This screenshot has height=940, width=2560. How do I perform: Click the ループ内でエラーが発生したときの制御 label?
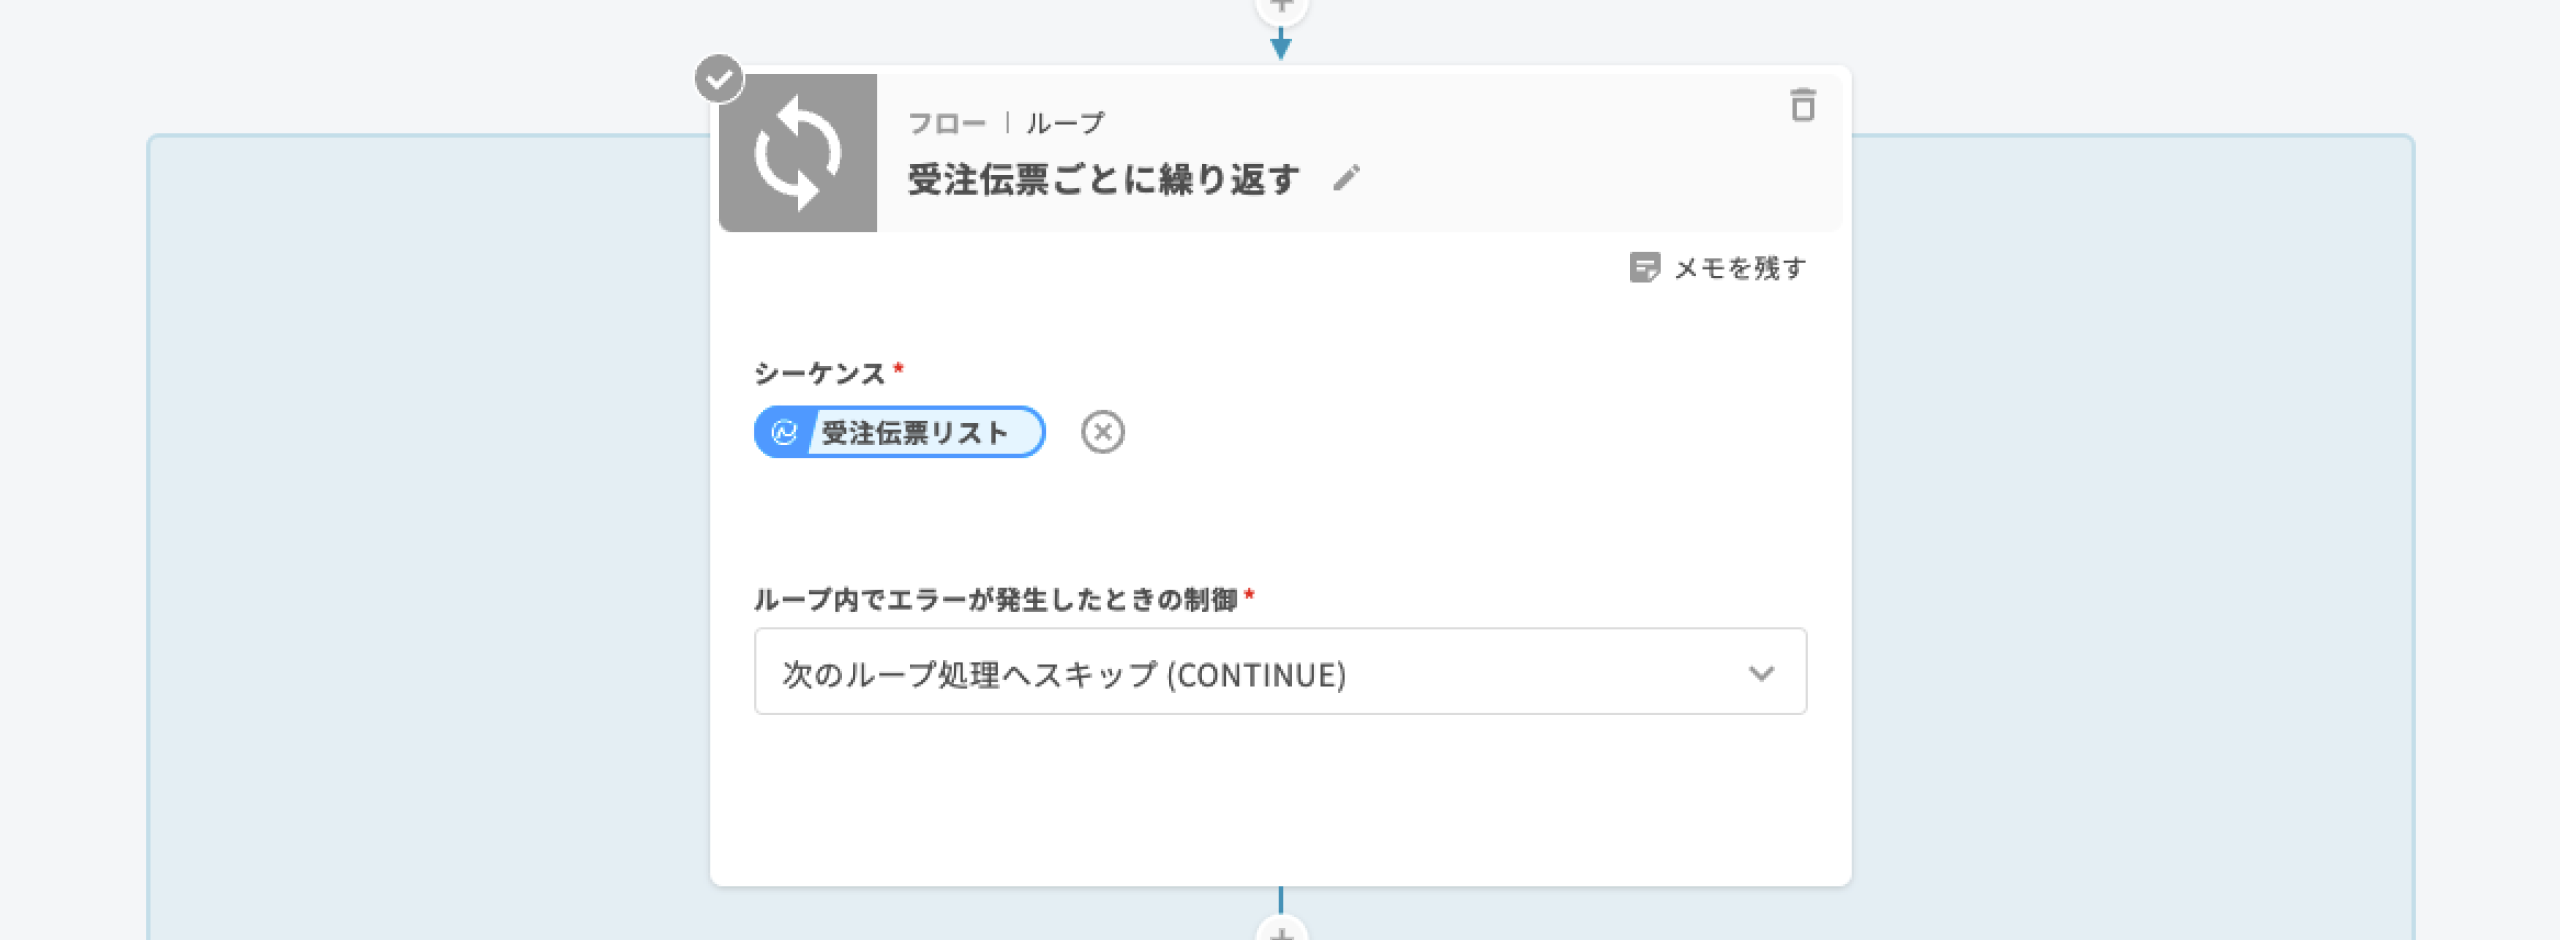coord(995,600)
